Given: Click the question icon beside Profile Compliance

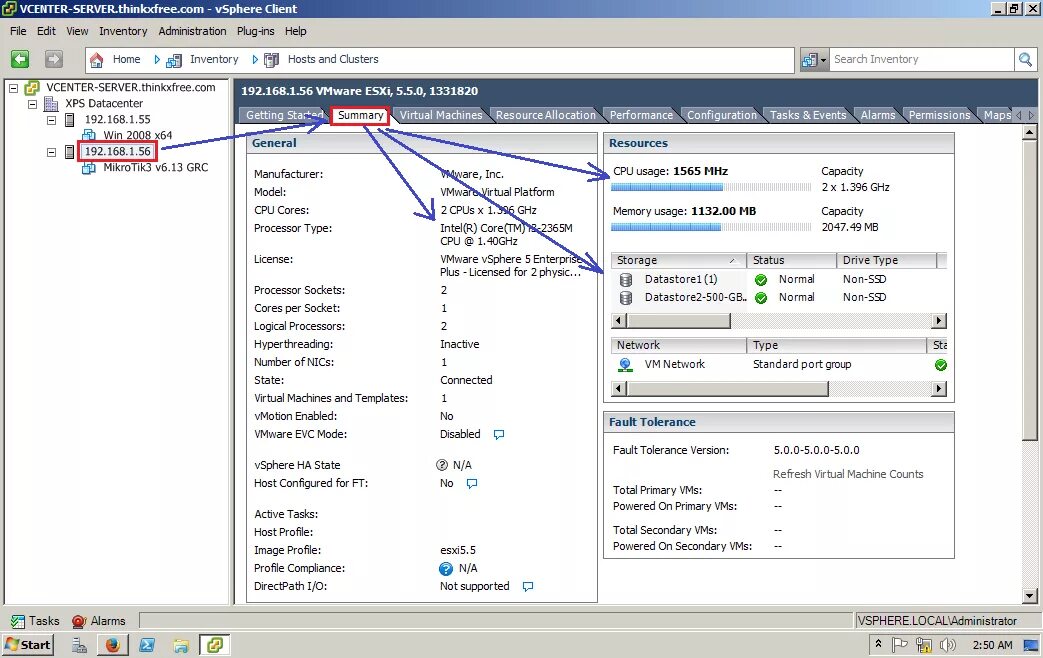Looking at the screenshot, I should 446,569.
